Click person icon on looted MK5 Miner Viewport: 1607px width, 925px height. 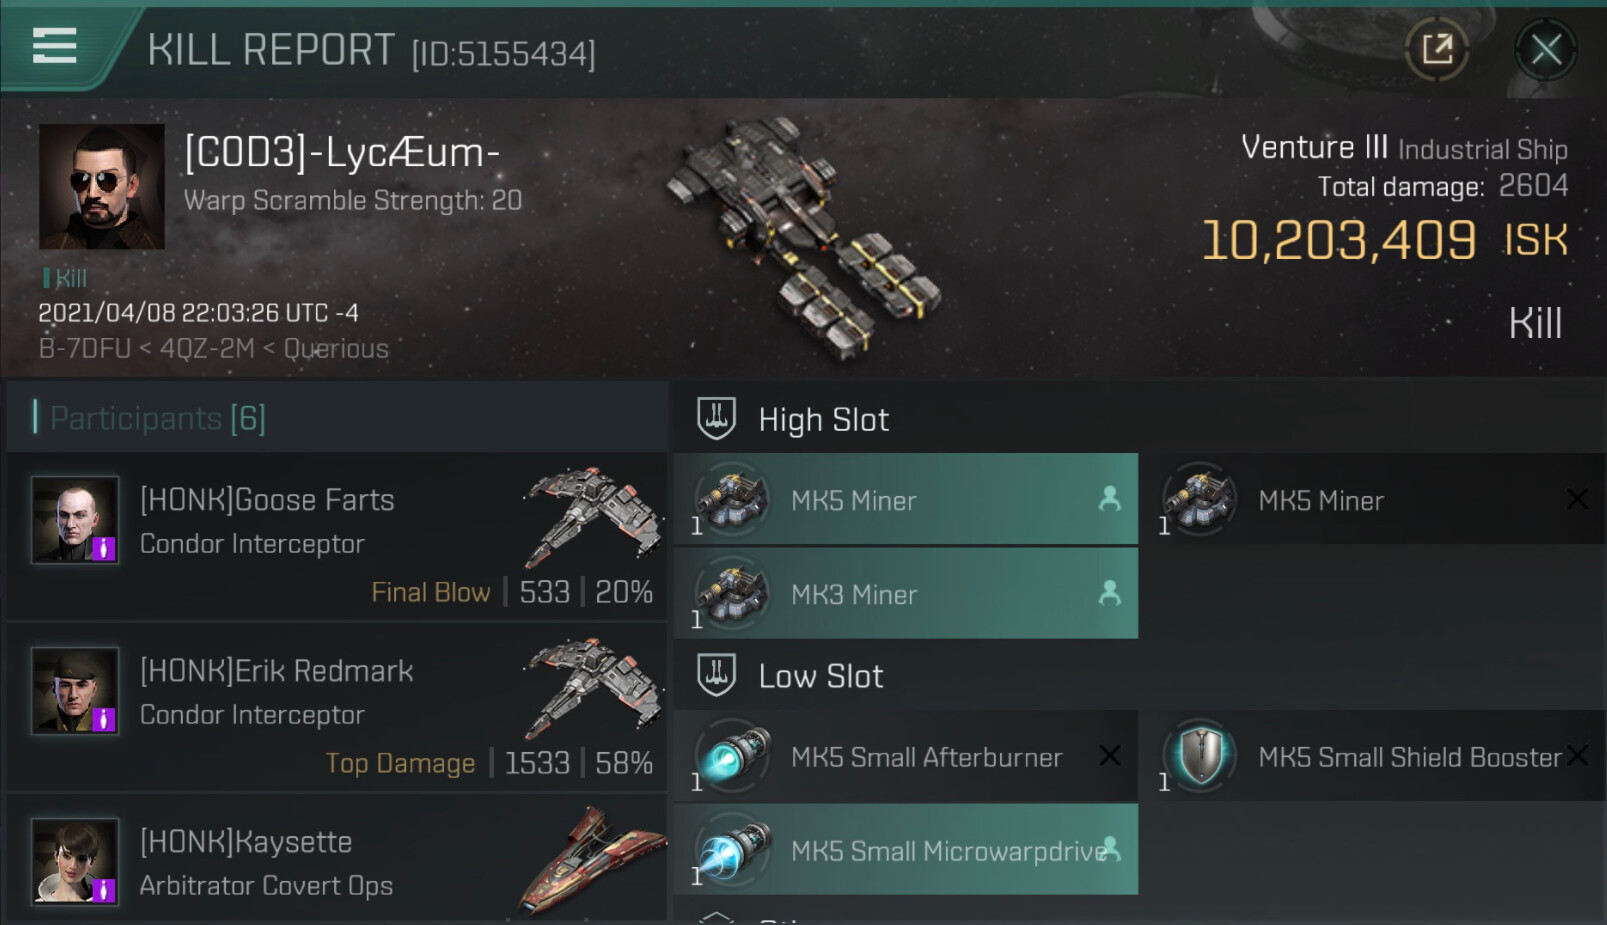[x=1109, y=499]
